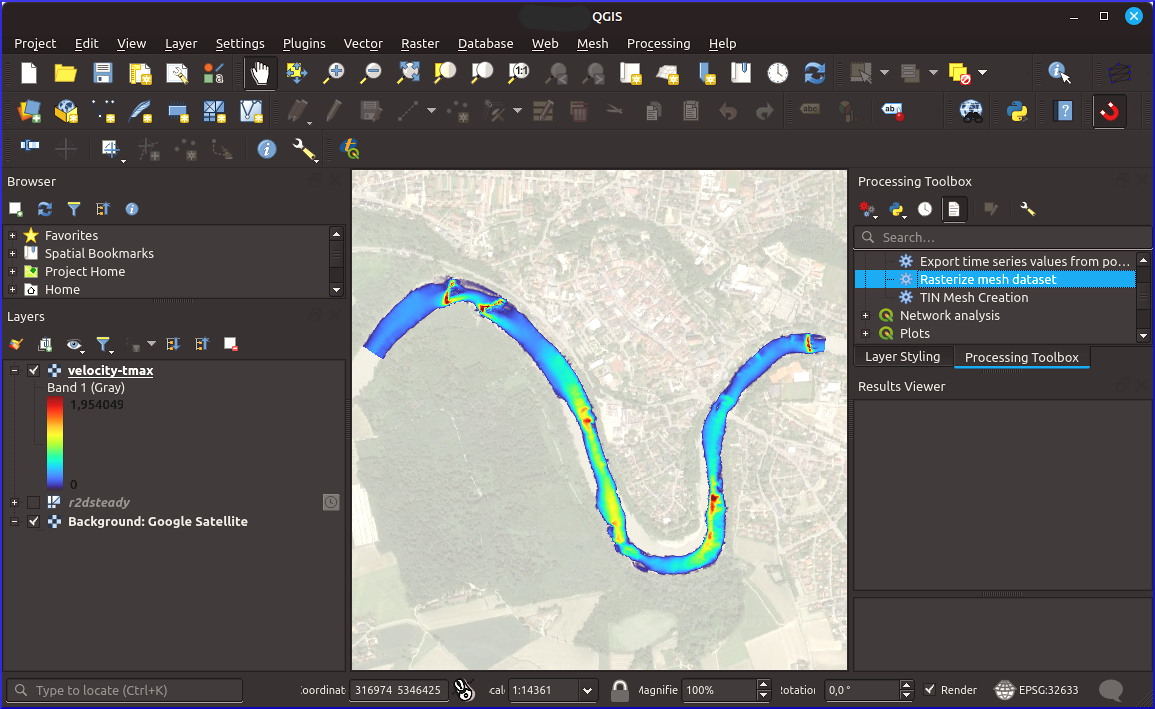Open the Mesh menu
This screenshot has width=1155, height=709.
593,44
